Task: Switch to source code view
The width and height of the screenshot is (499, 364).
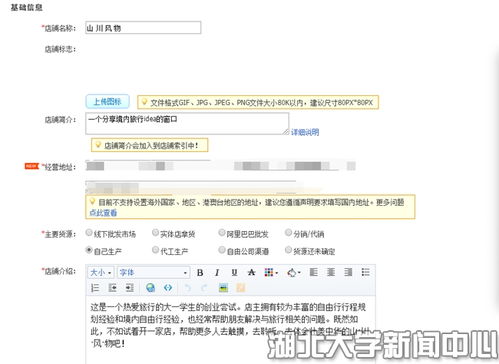Action: 168,288
